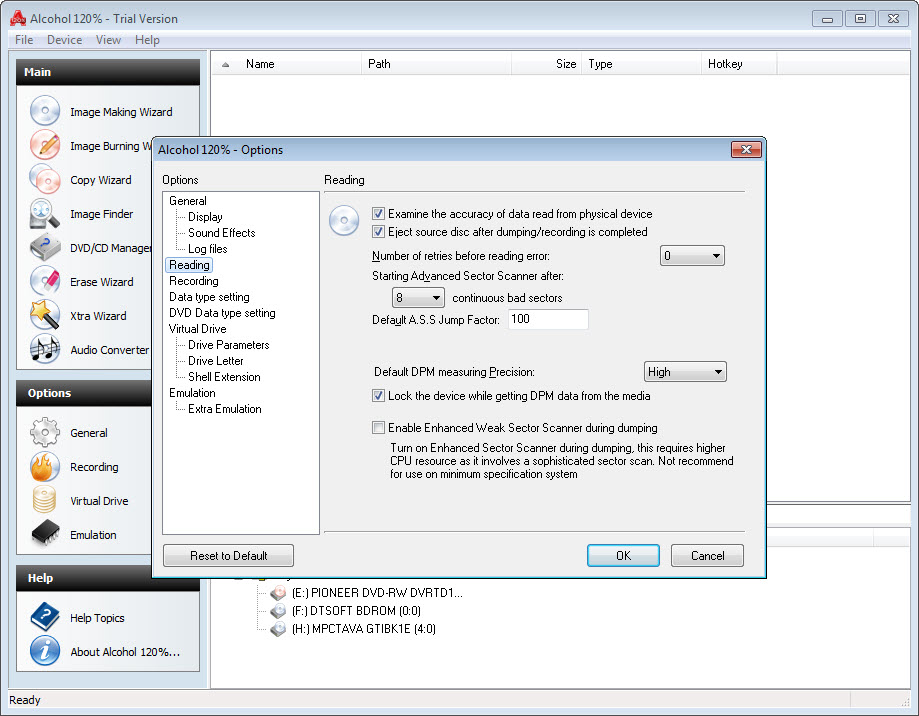Viewport: 919px width, 716px height.
Task: Click the Emulation chip icon
Action: (x=45, y=534)
